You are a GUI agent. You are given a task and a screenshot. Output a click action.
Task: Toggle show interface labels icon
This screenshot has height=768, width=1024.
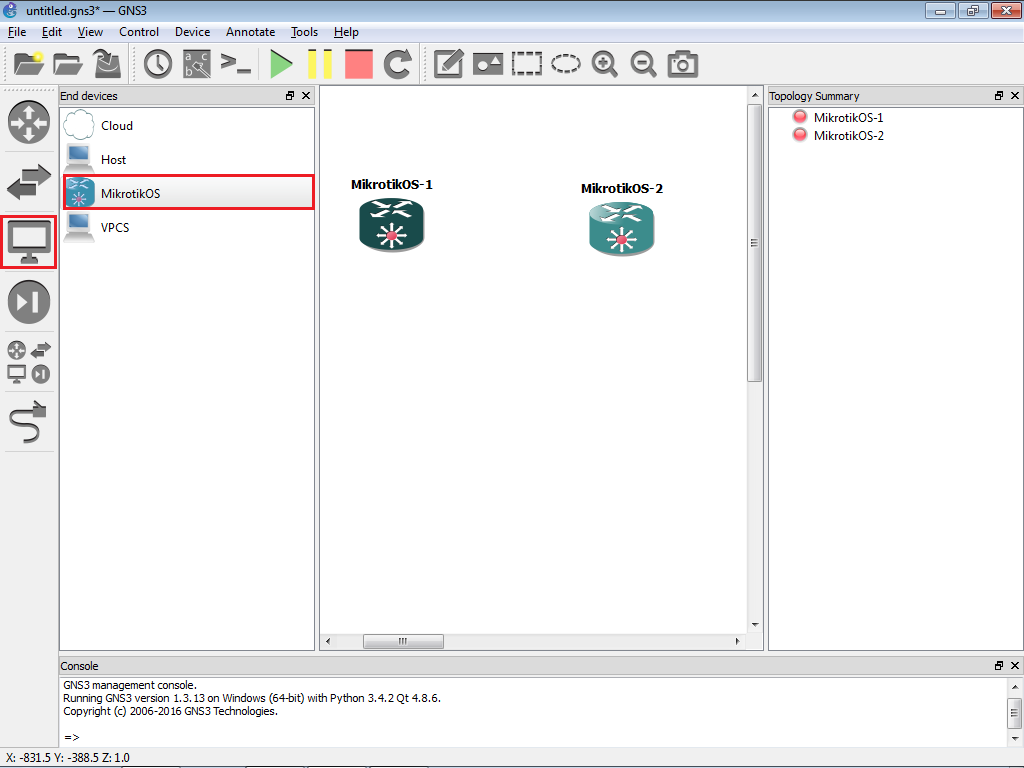(197, 64)
